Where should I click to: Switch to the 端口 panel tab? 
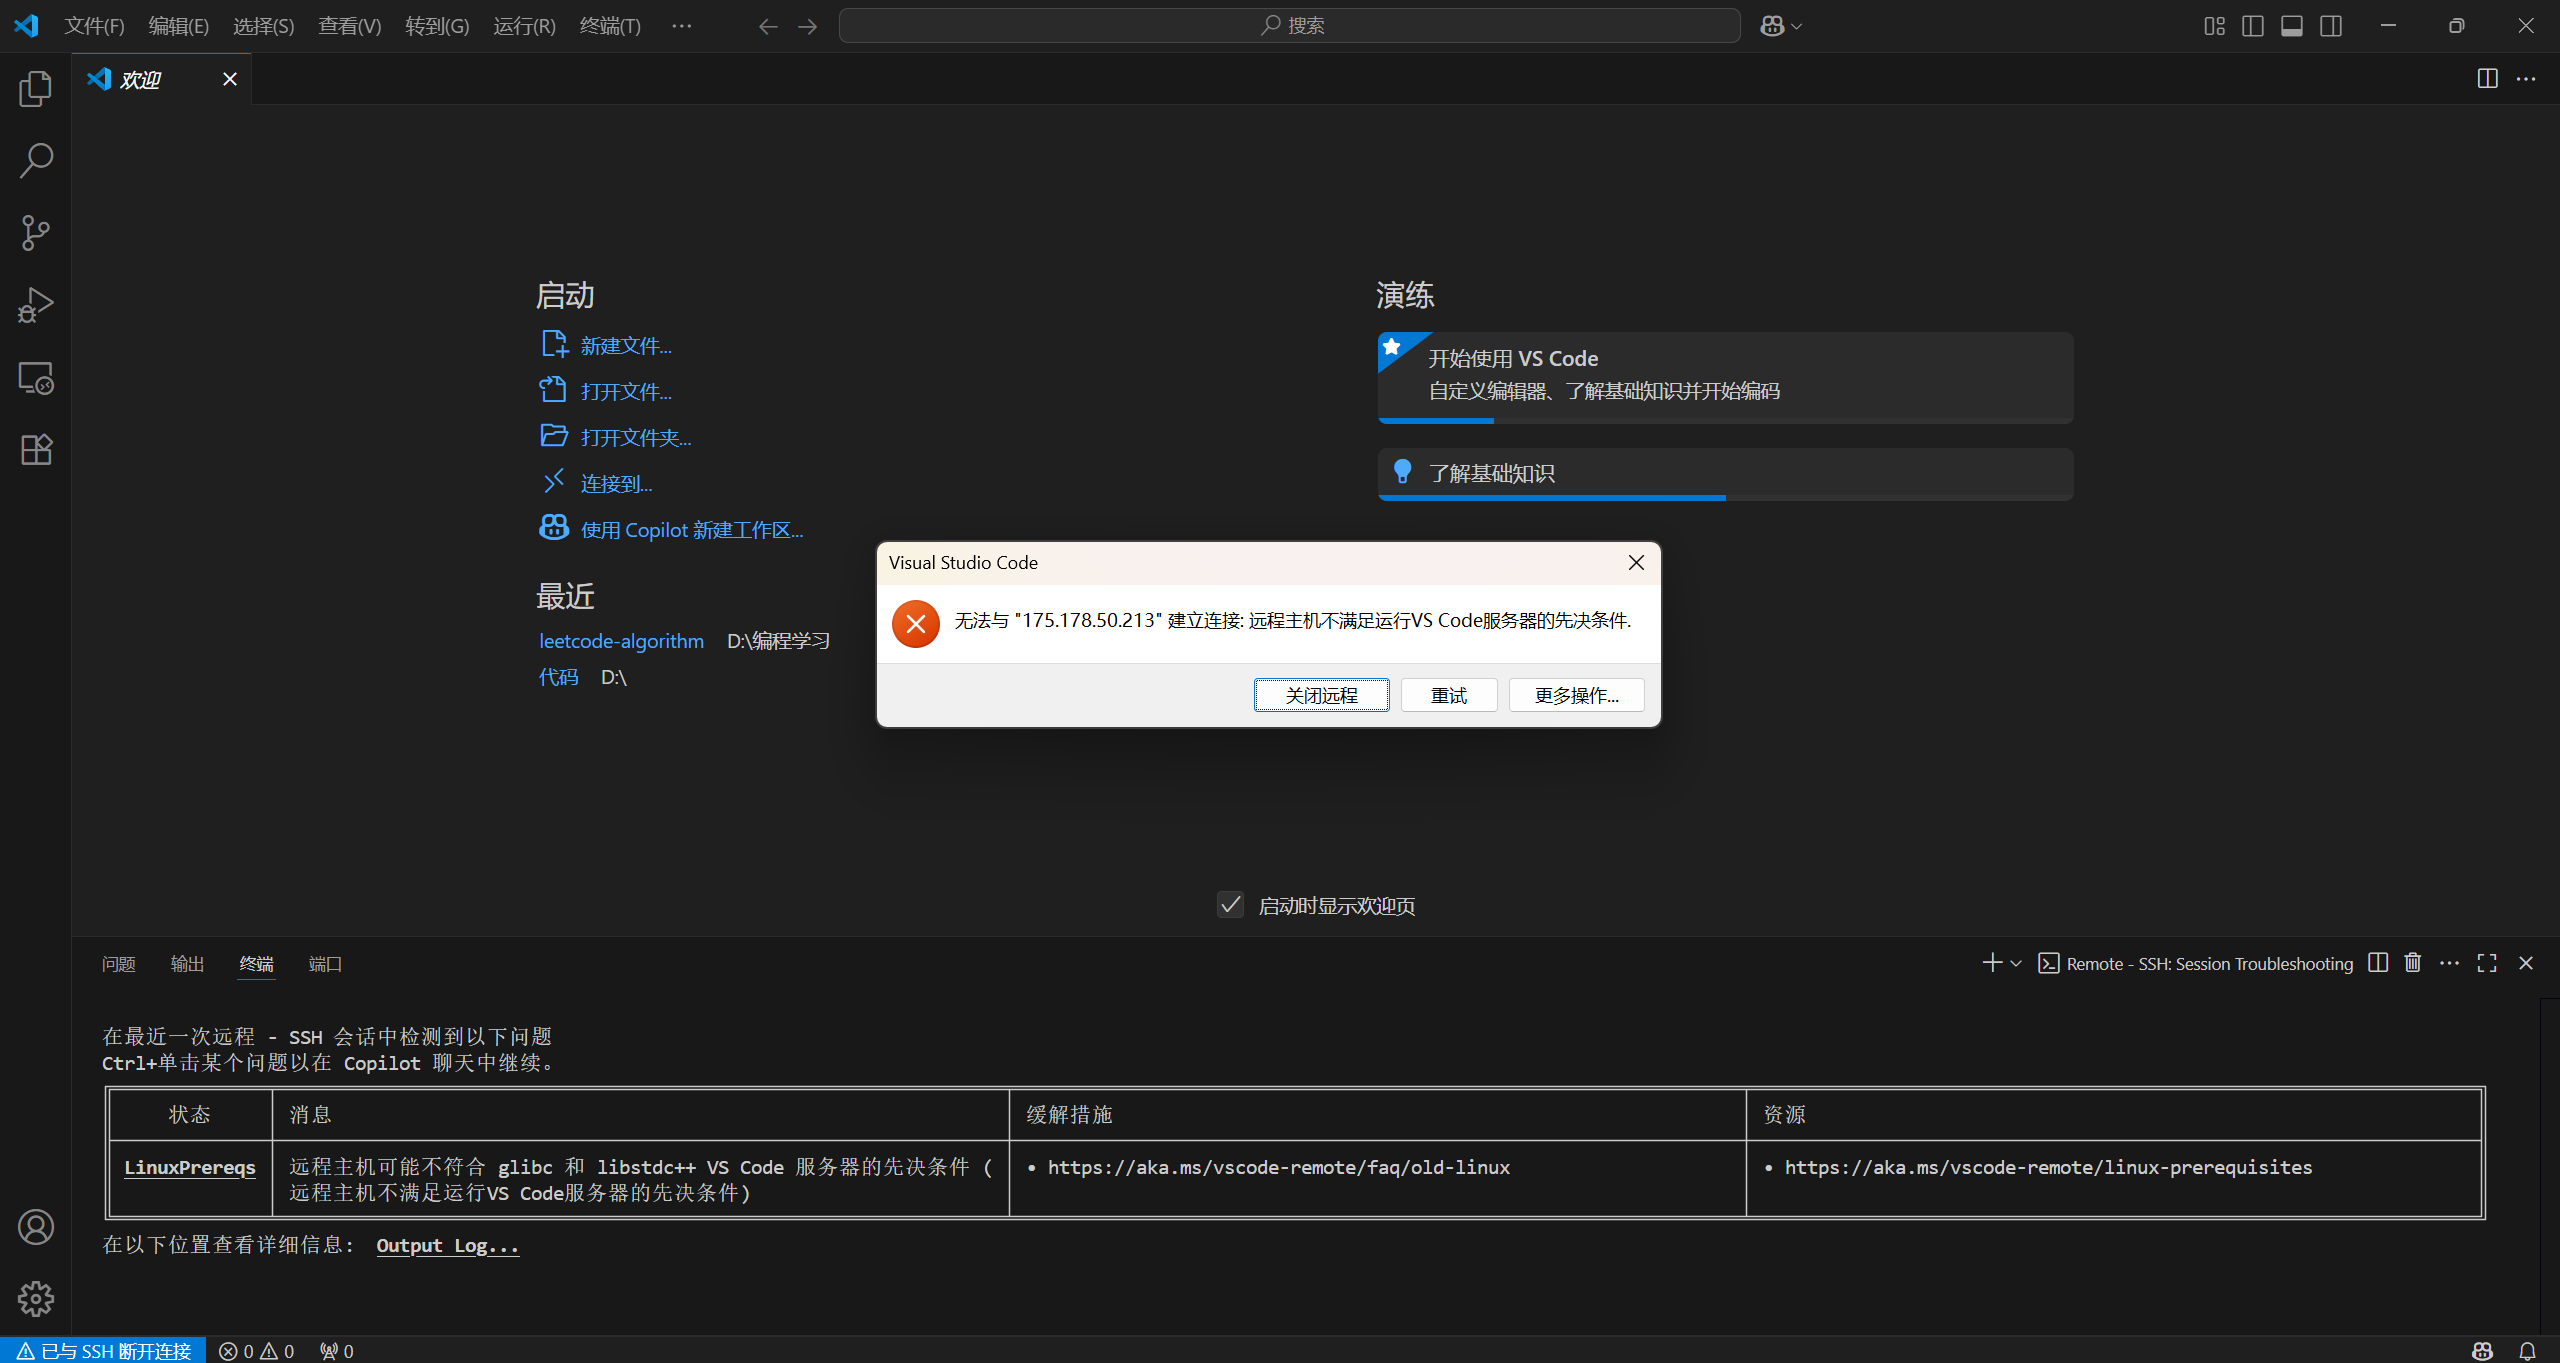click(325, 964)
